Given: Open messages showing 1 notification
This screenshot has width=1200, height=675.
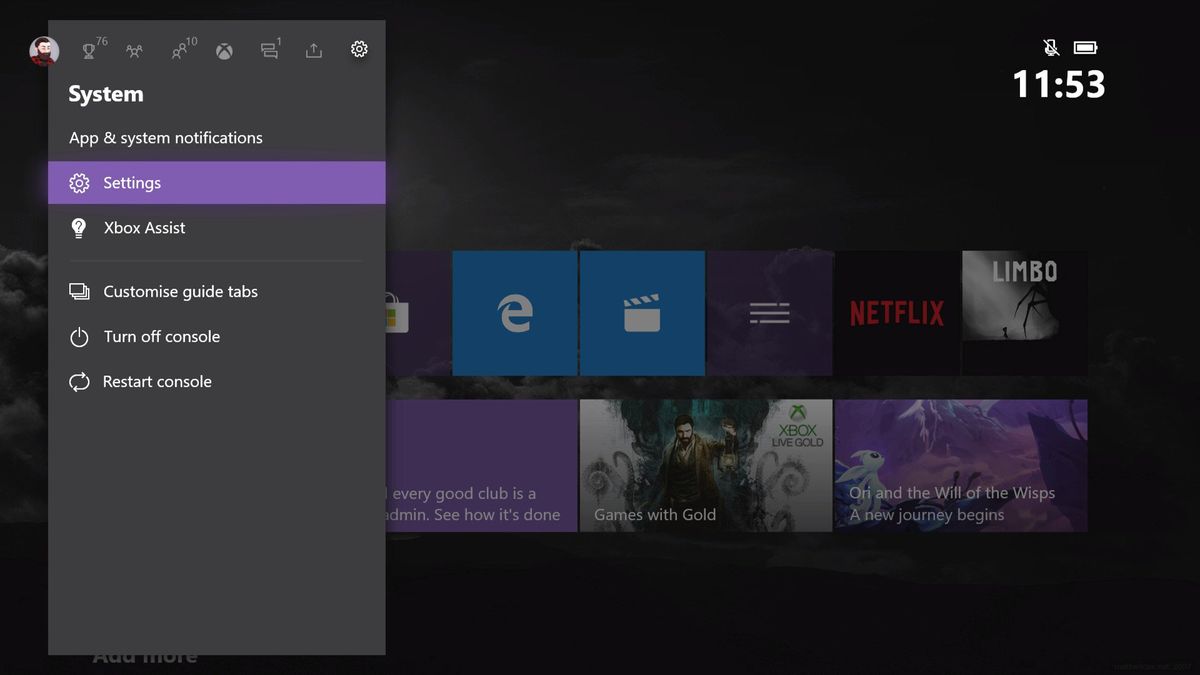Looking at the screenshot, I should coord(268,49).
